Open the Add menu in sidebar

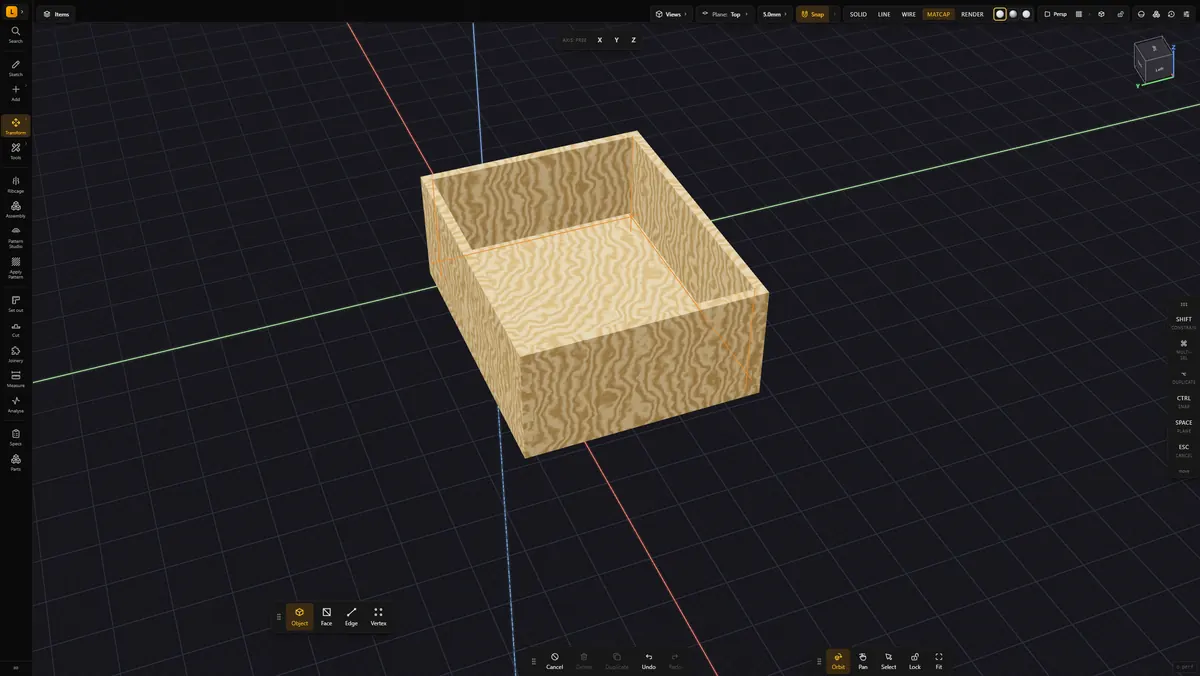(x=16, y=93)
